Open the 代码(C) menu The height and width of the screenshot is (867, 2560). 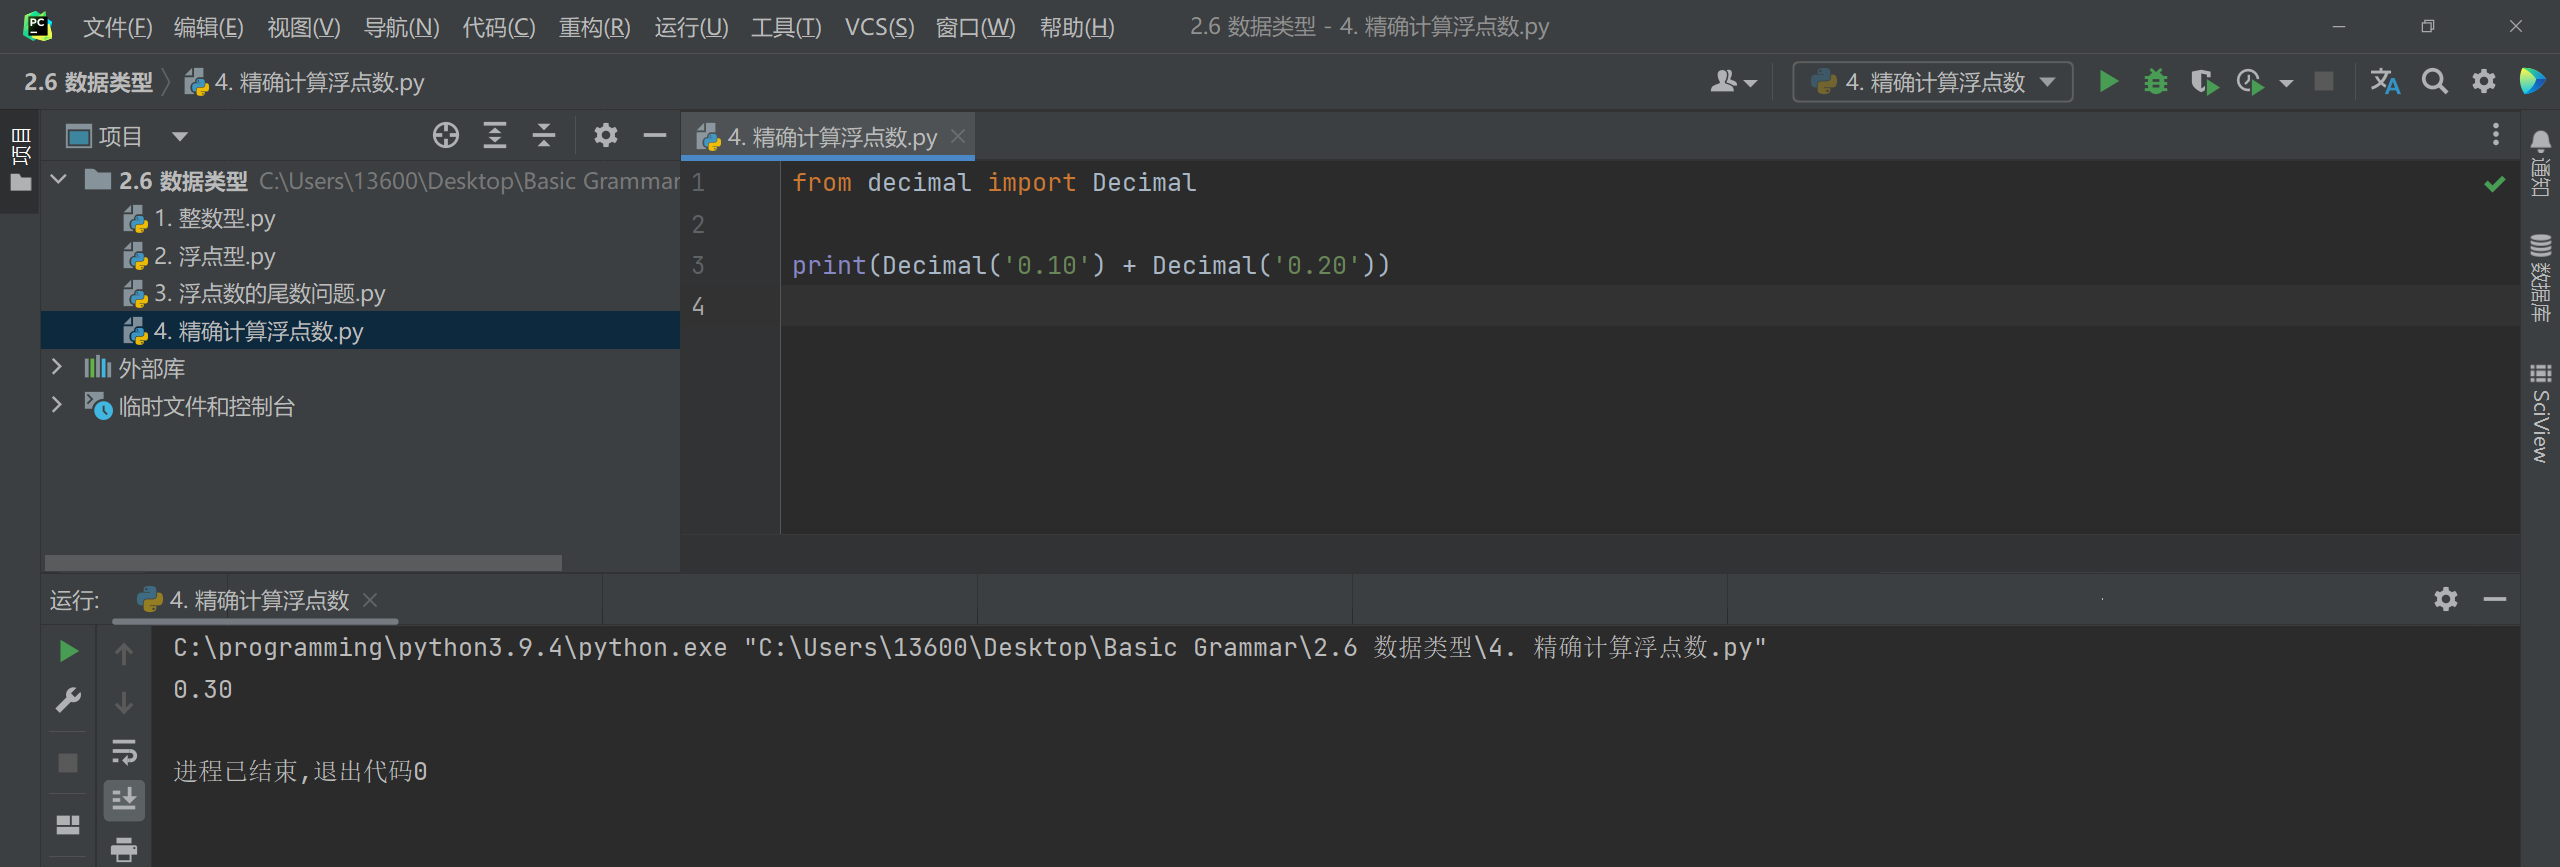click(x=498, y=27)
